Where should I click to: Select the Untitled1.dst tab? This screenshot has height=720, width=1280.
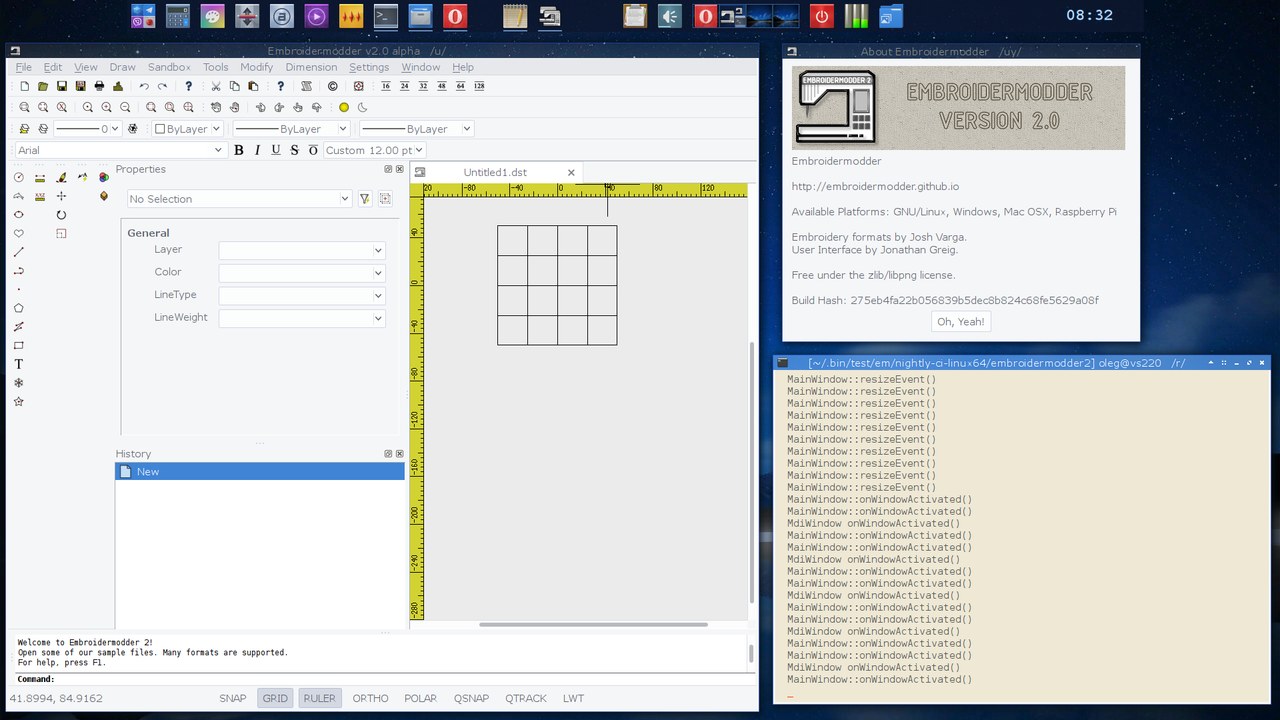click(x=495, y=172)
